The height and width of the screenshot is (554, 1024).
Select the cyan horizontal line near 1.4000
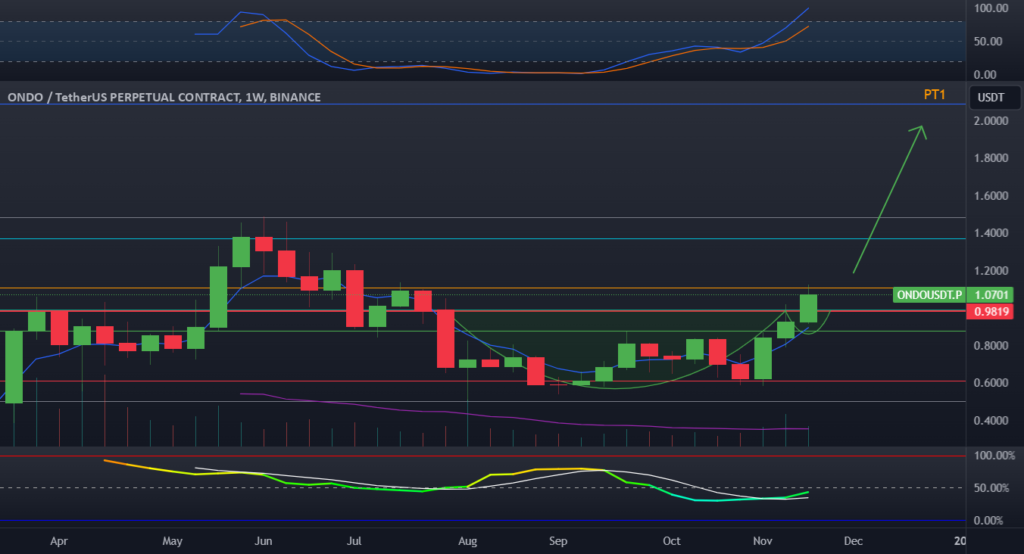pos(600,238)
